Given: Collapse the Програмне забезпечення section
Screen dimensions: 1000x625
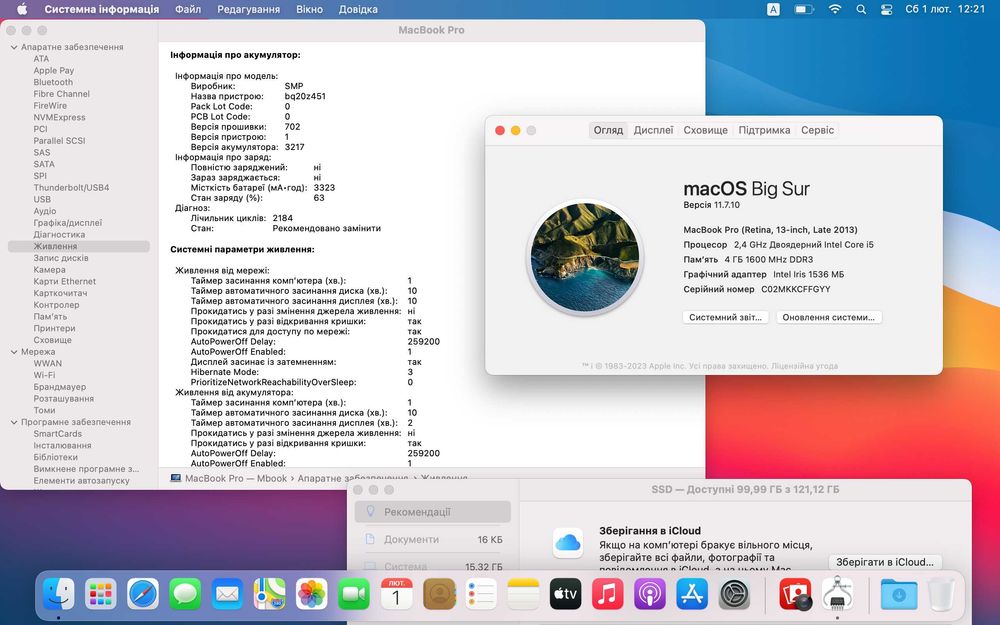Looking at the screenshot, I should pyautogui.click(x=14, y=422).
